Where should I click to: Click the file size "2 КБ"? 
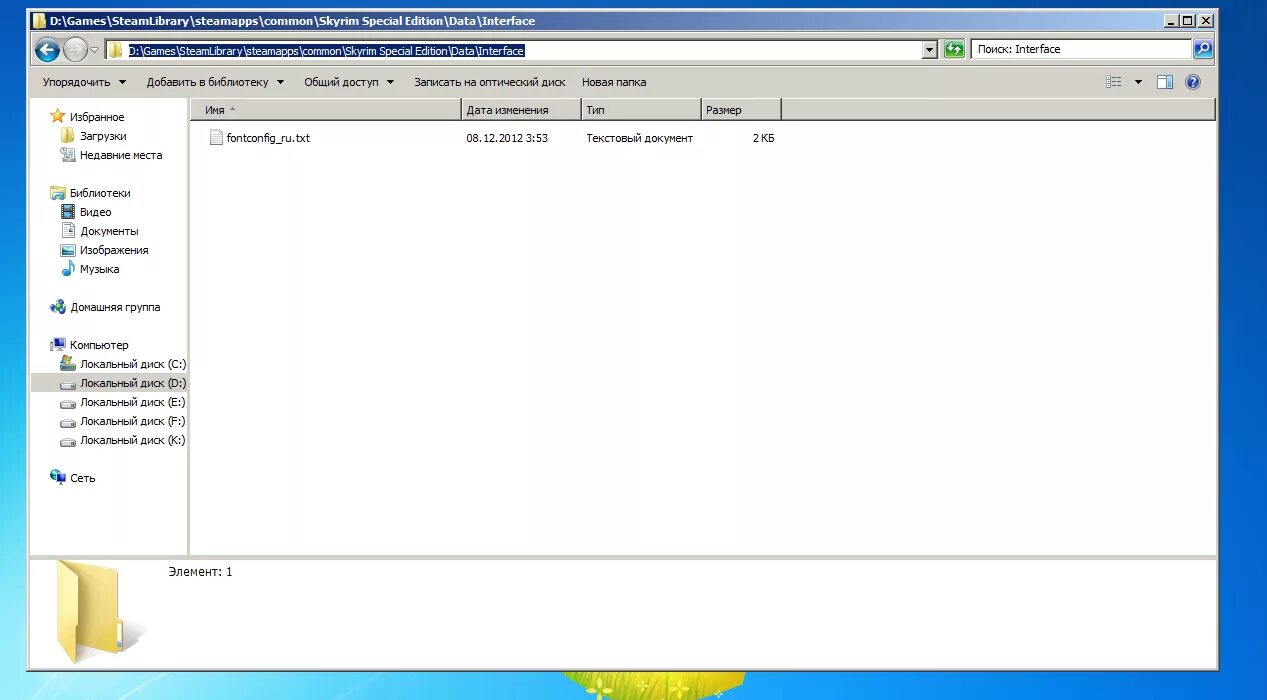click(x=763, y=138)
